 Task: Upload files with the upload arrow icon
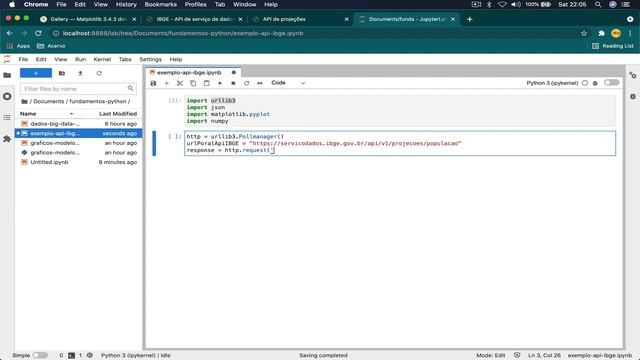pos(80,73)
